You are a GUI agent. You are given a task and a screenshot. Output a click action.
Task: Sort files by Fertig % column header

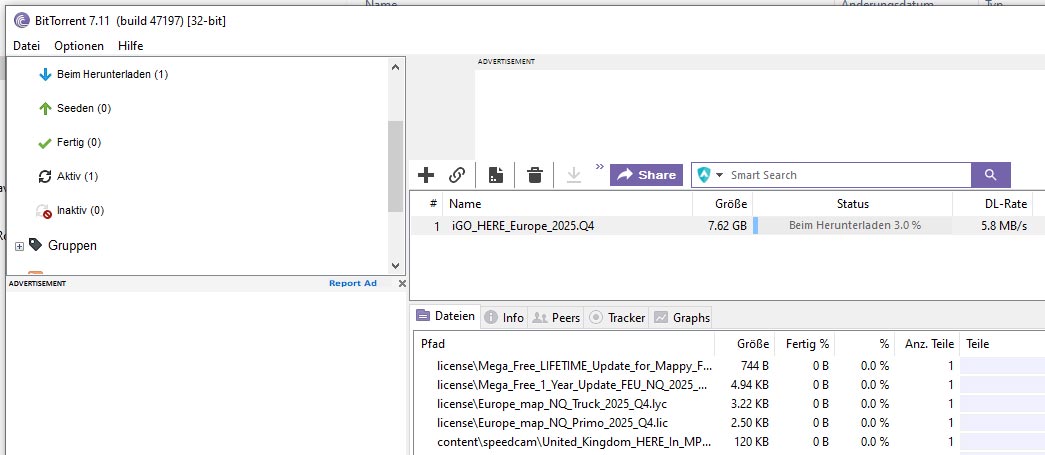pos(804,344)
